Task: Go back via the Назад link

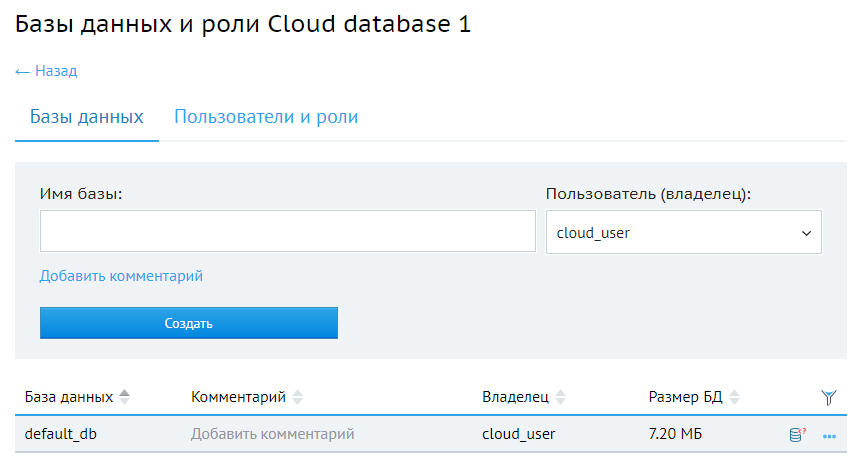Action: (x=46, y=71)
